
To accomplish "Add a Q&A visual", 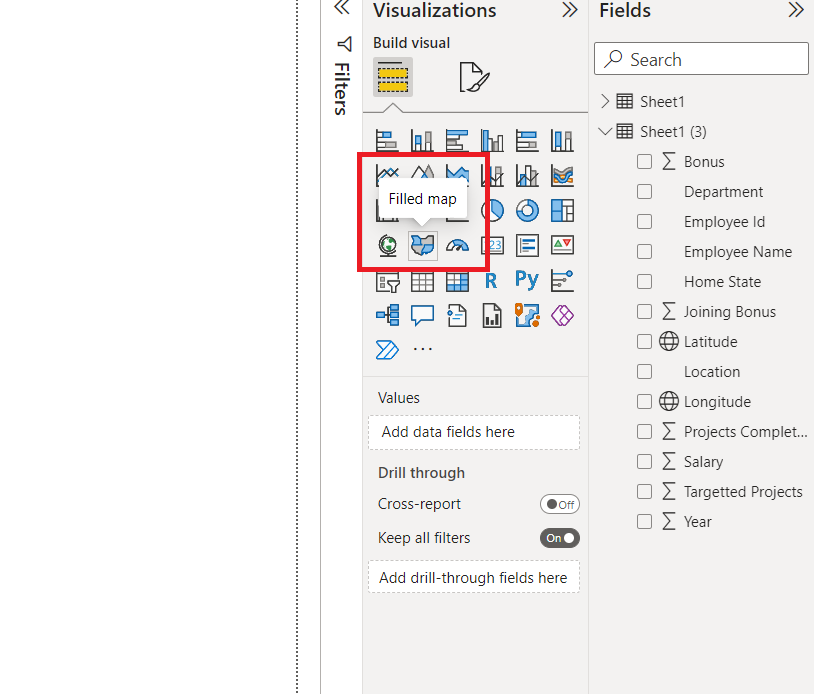I will point(422,316).
